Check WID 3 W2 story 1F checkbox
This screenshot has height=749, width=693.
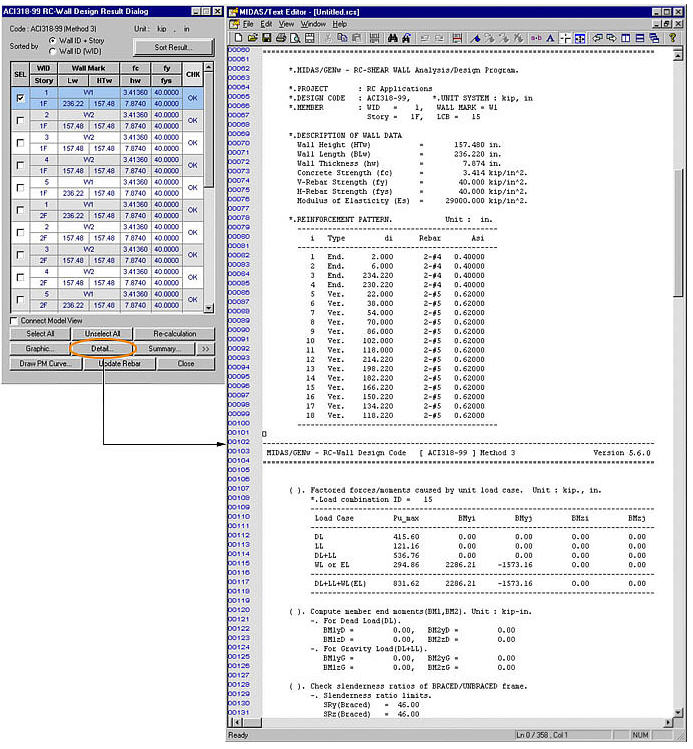(20, 143)
